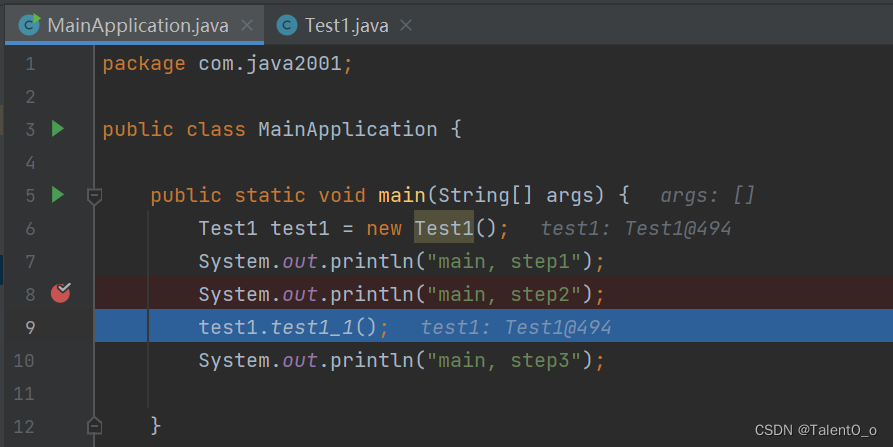Image resolution: width=893 pixels, height=447 pixels.
Task: Click line number 9 in the gutter
Action: click(x=30, y=327)
